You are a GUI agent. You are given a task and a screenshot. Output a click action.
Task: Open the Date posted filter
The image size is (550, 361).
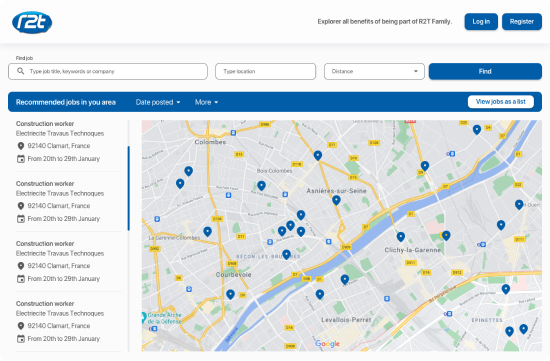(x=158, y=102)
